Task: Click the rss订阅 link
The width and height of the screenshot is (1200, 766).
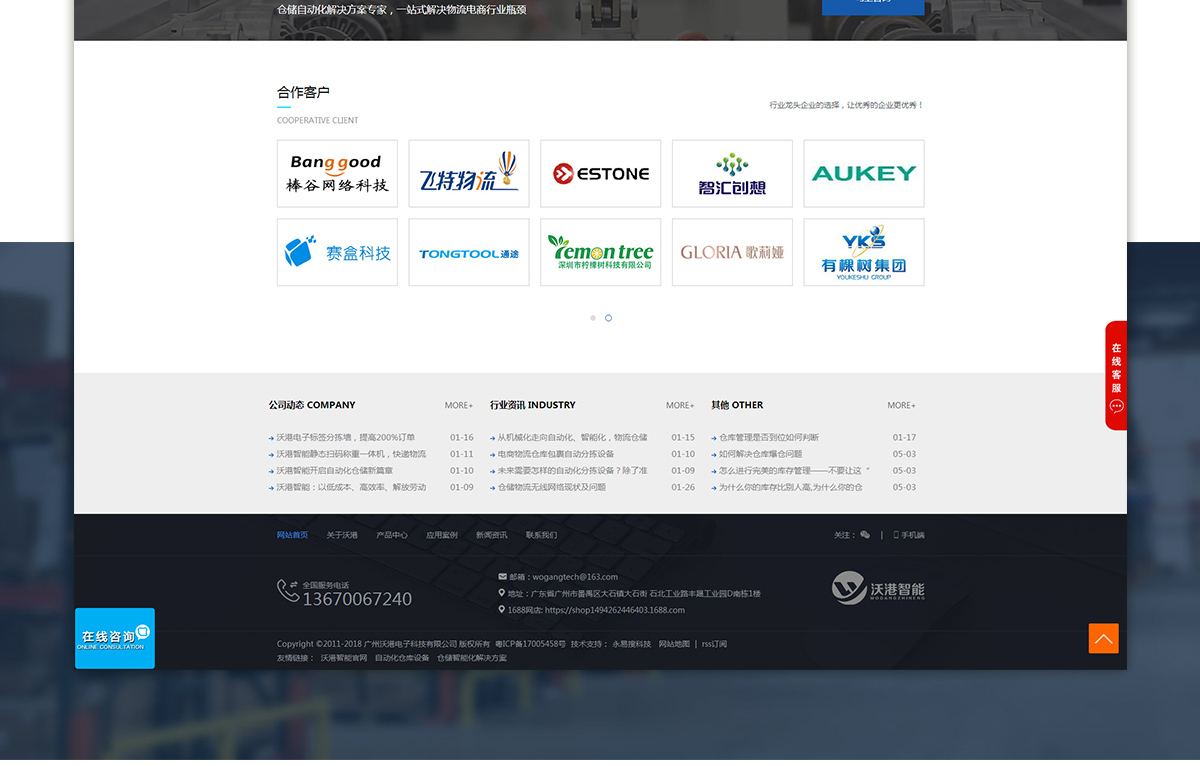Action: [x=714, y=644]
